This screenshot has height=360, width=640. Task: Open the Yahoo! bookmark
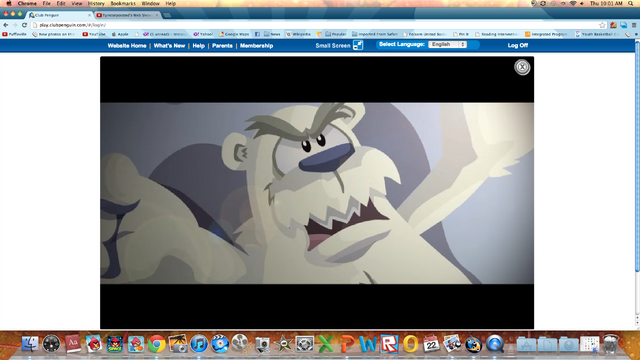pos(203,34)
